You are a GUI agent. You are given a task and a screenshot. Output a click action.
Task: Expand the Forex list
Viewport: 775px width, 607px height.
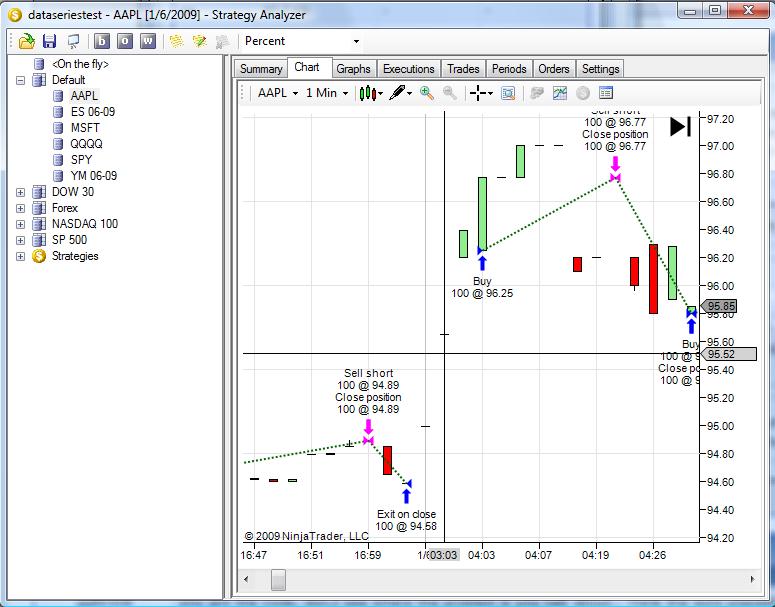click(x=20, y=208)
